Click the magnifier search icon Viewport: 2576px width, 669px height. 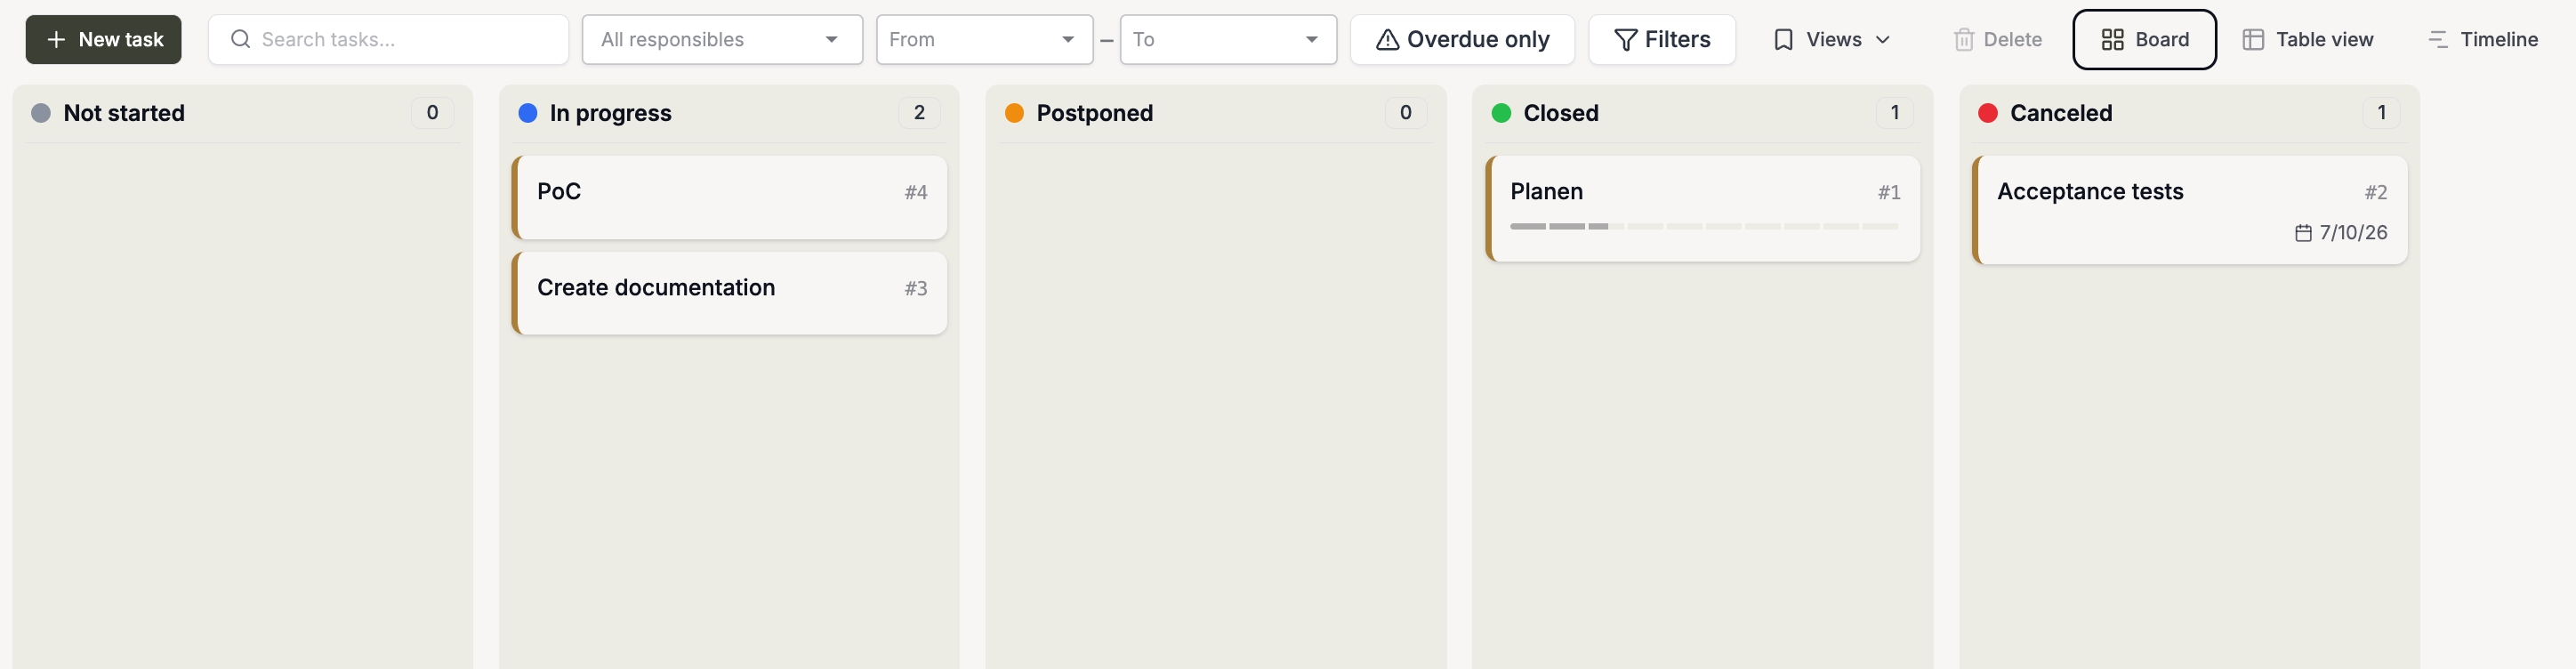240,39
